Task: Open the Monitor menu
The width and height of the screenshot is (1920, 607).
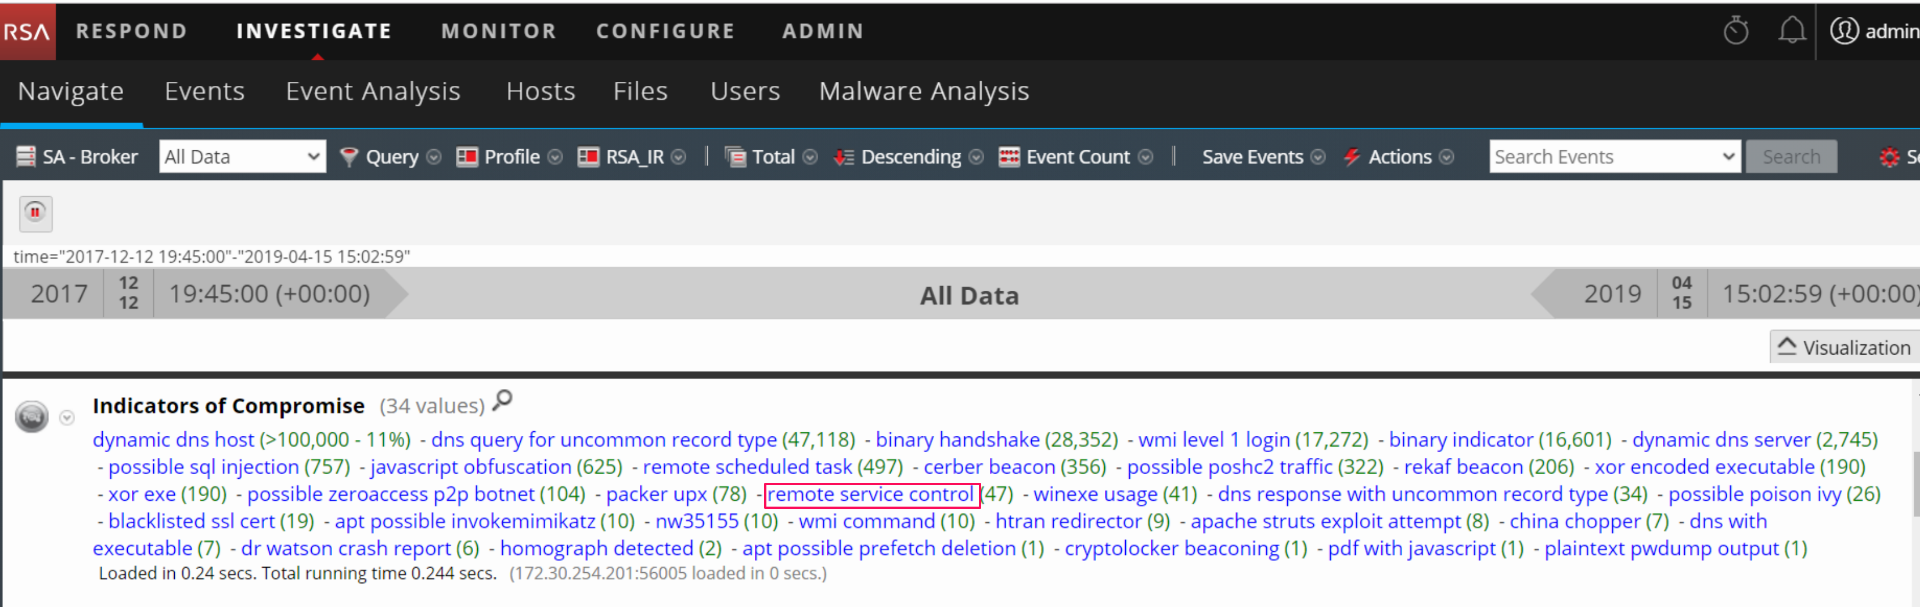Action: point(498,31)
